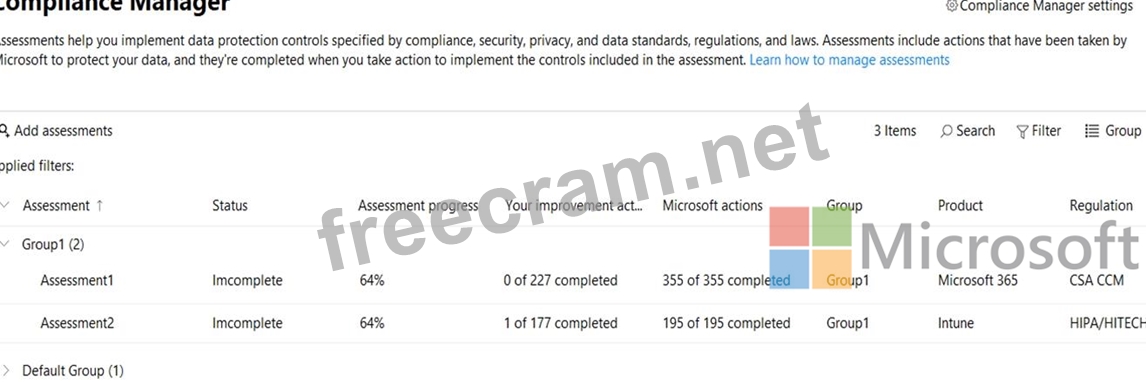The width and height of the screenshot is (1146, 382).
Task: Click the Search magnifier icon
Action: click(x=946, y=131)
